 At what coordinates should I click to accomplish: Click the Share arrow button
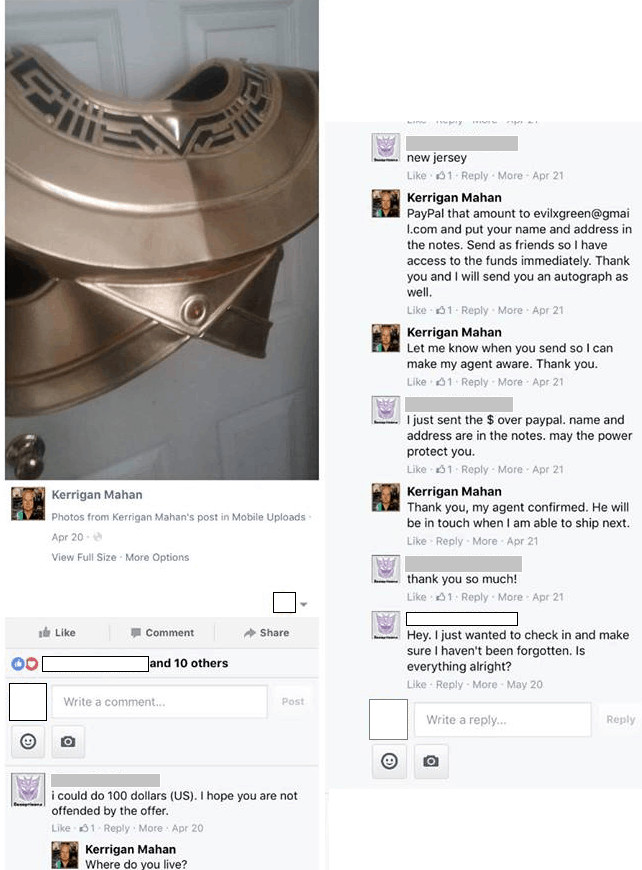(266, 633)
